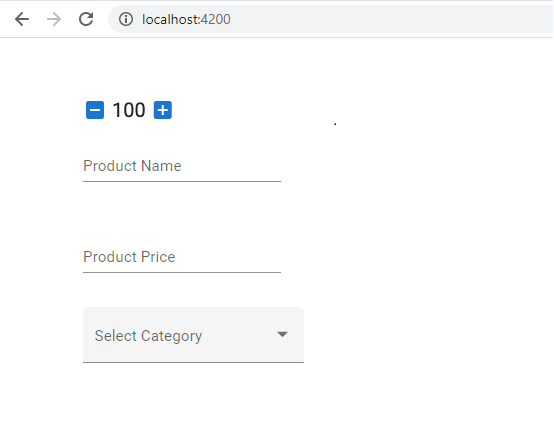The image size is (554, 435).
Task: Click the underline beneath Product Name
Action: 182,182
